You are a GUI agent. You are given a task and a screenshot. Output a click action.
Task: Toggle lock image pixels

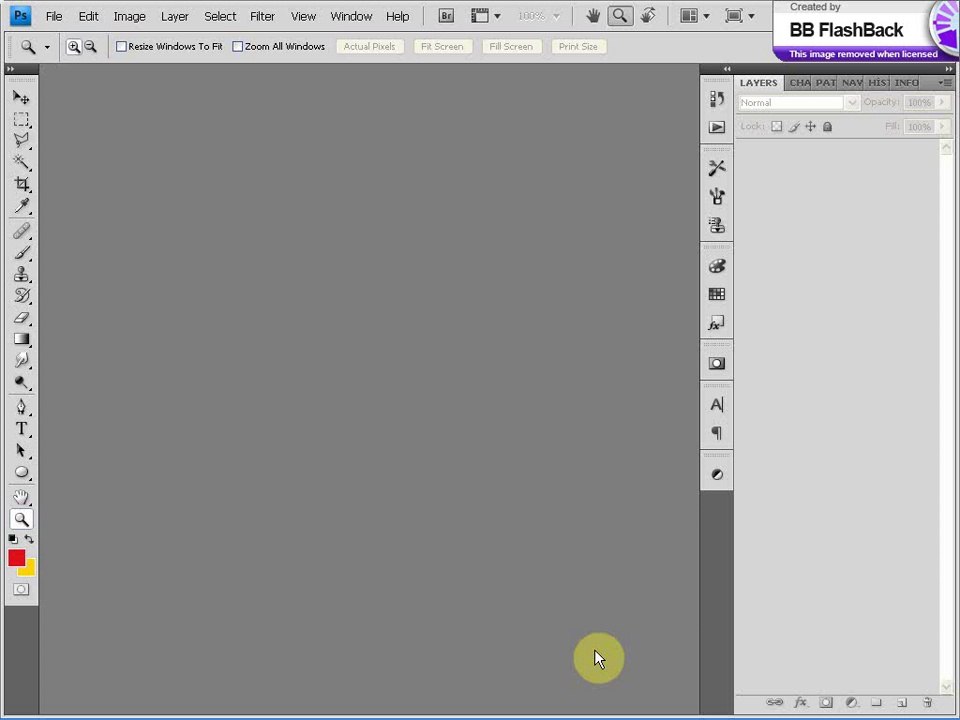coord(794,127)
